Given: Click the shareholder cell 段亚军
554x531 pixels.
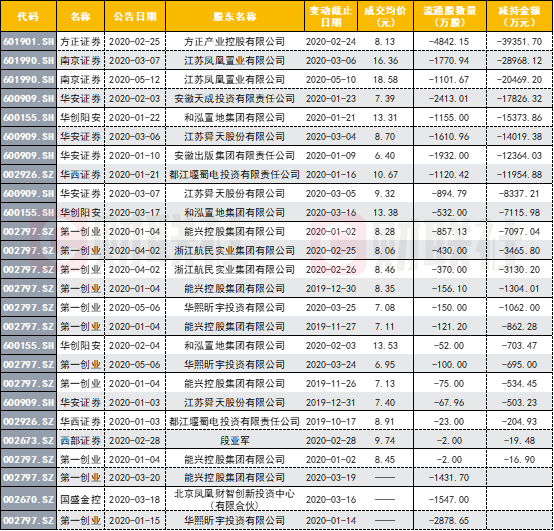Looking at the screenshot, I should [x=235, y=441].
